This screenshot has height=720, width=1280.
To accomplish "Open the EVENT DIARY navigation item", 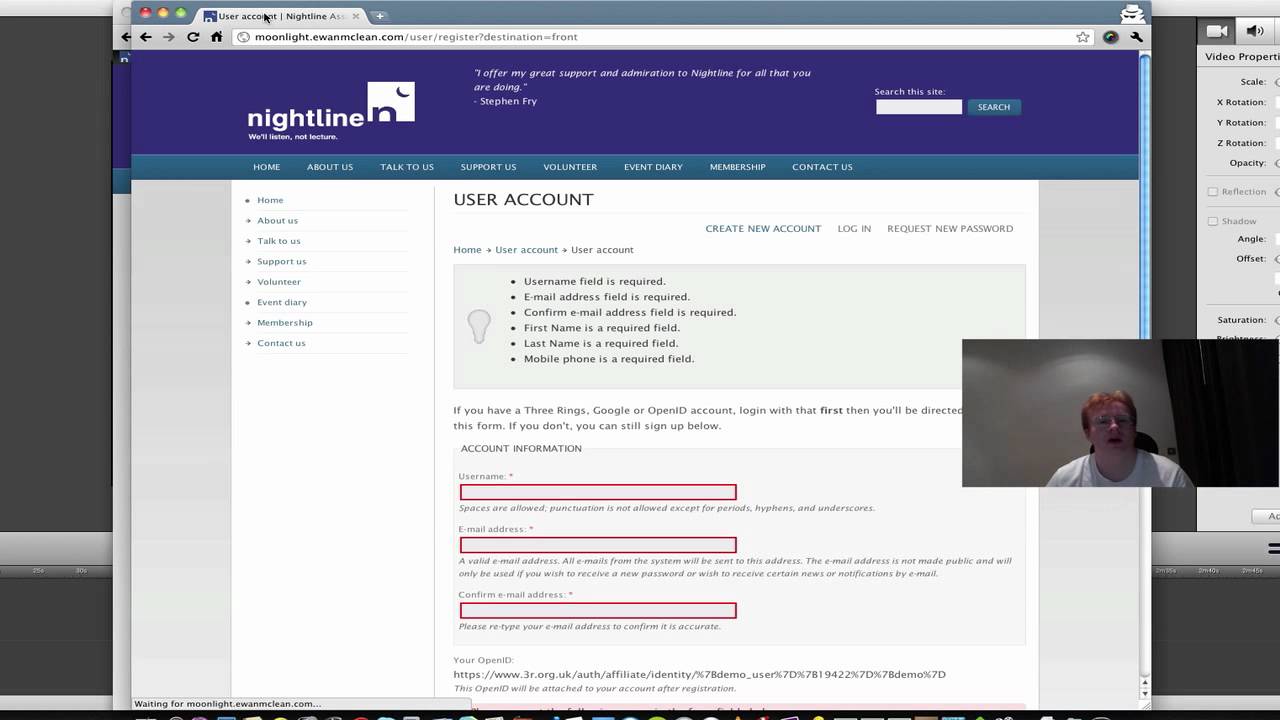I will (653, 167).
